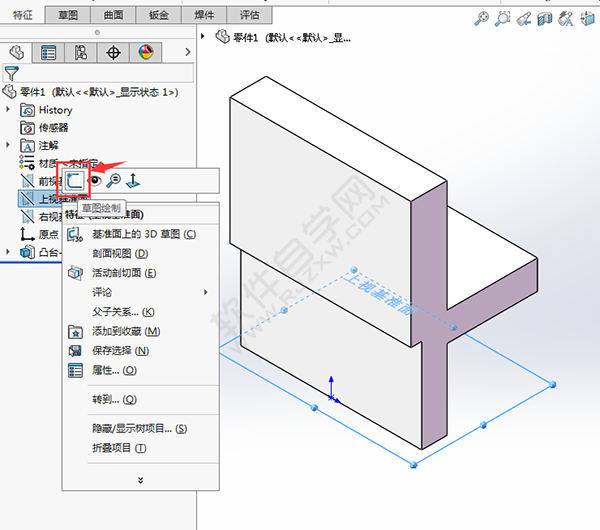Open the FeatureManager design tree tab
The image size is (600, 530).
(16, 52)
